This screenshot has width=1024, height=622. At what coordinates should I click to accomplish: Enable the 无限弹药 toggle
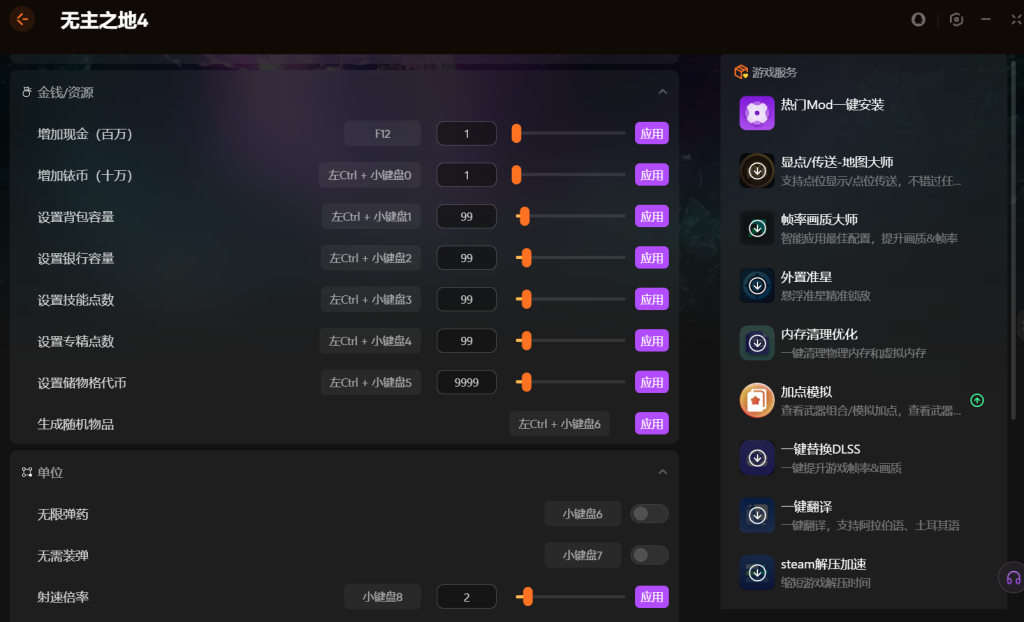649,514
